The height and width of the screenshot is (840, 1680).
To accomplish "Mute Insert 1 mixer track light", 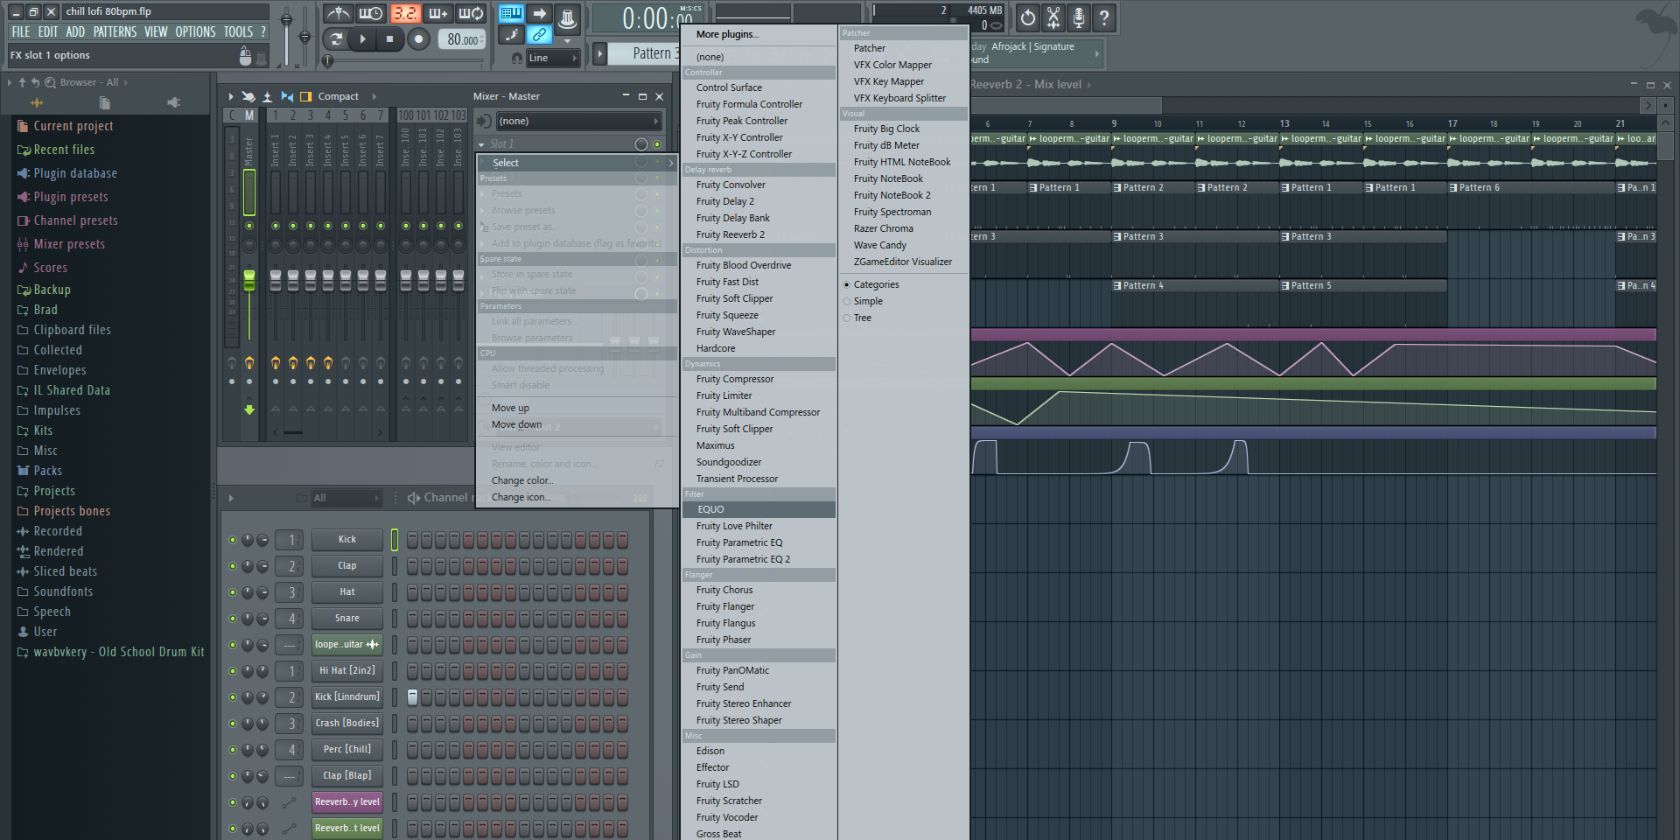I will point(275,226).
